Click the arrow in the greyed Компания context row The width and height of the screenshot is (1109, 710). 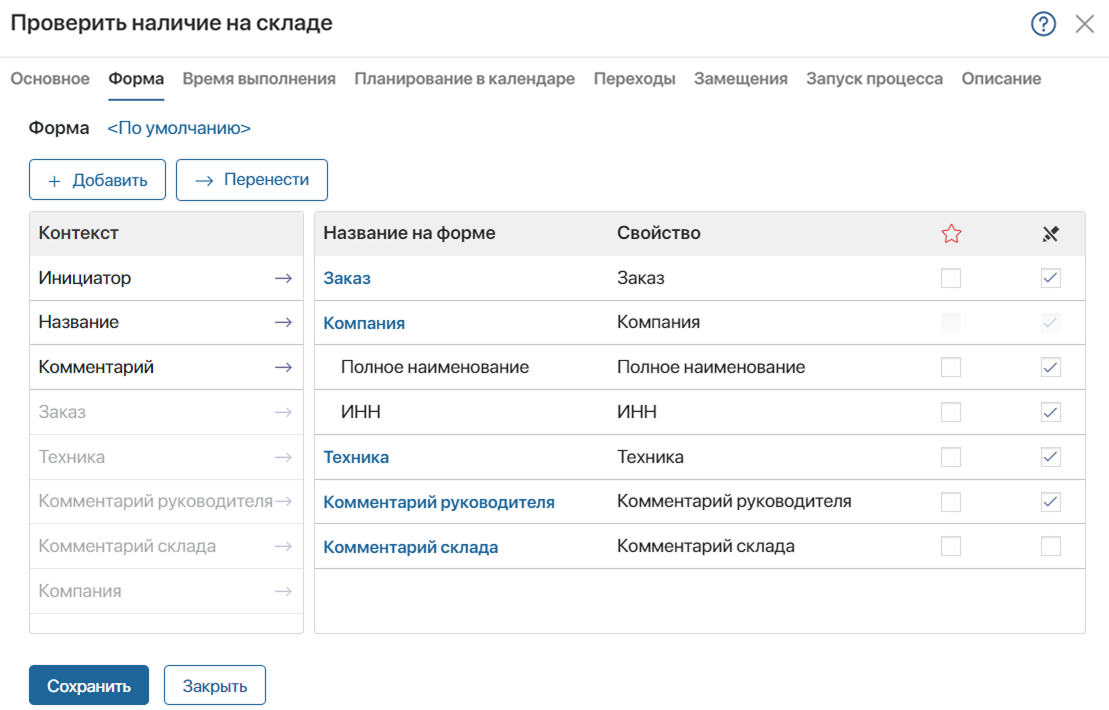(x=284, y=591)
